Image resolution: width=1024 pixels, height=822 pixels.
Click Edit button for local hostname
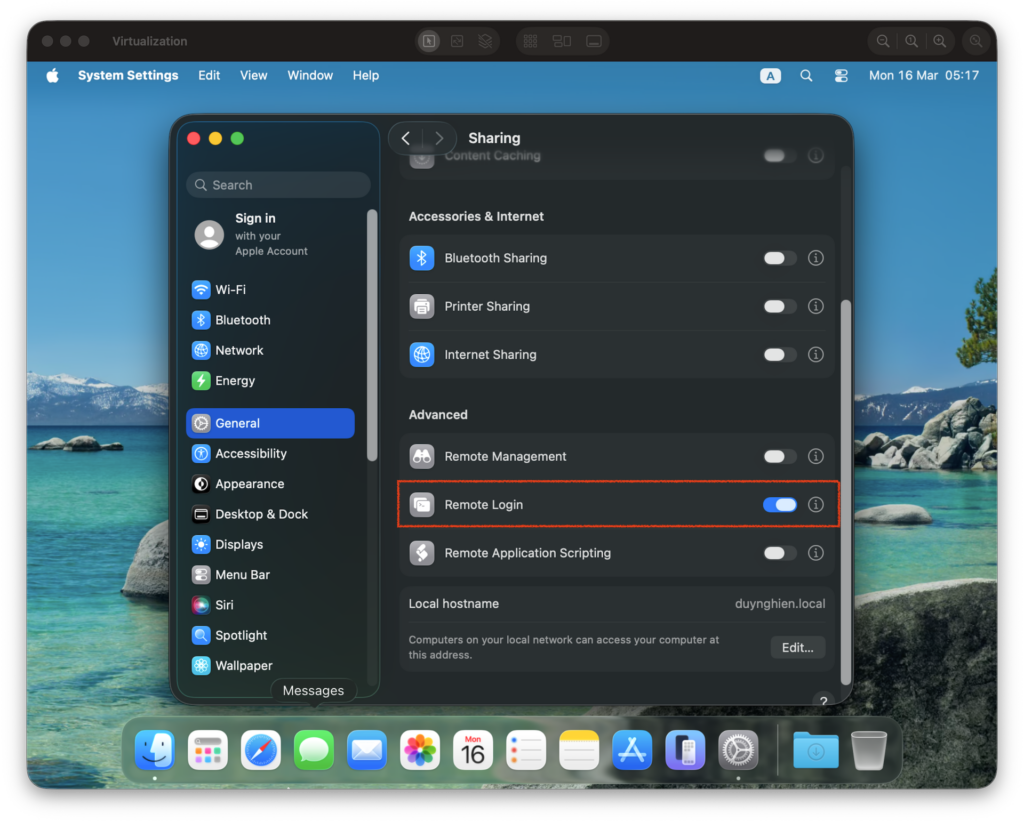click(797, 648)
